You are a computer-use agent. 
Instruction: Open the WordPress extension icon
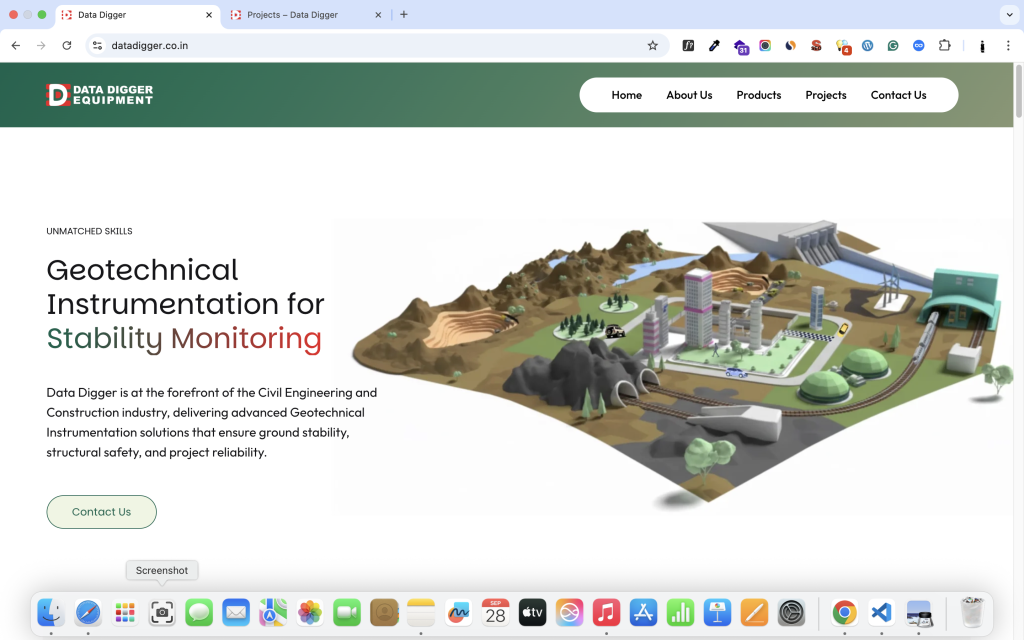click(x=867, y=45)
